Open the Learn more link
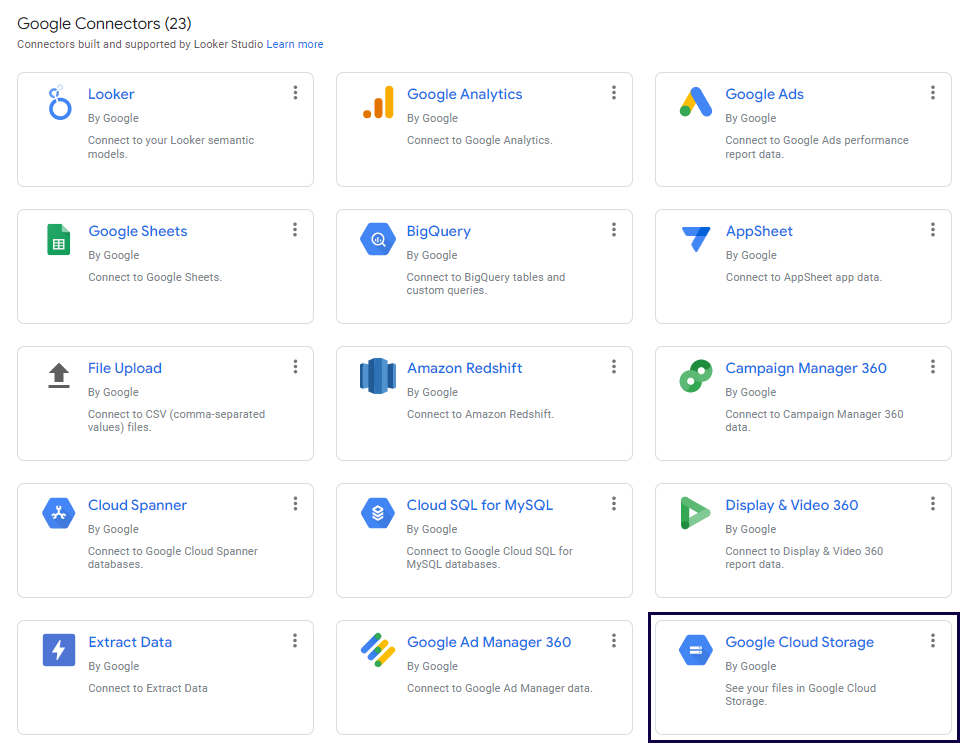Viewport: 969px width, 750px height. point(295,44)
